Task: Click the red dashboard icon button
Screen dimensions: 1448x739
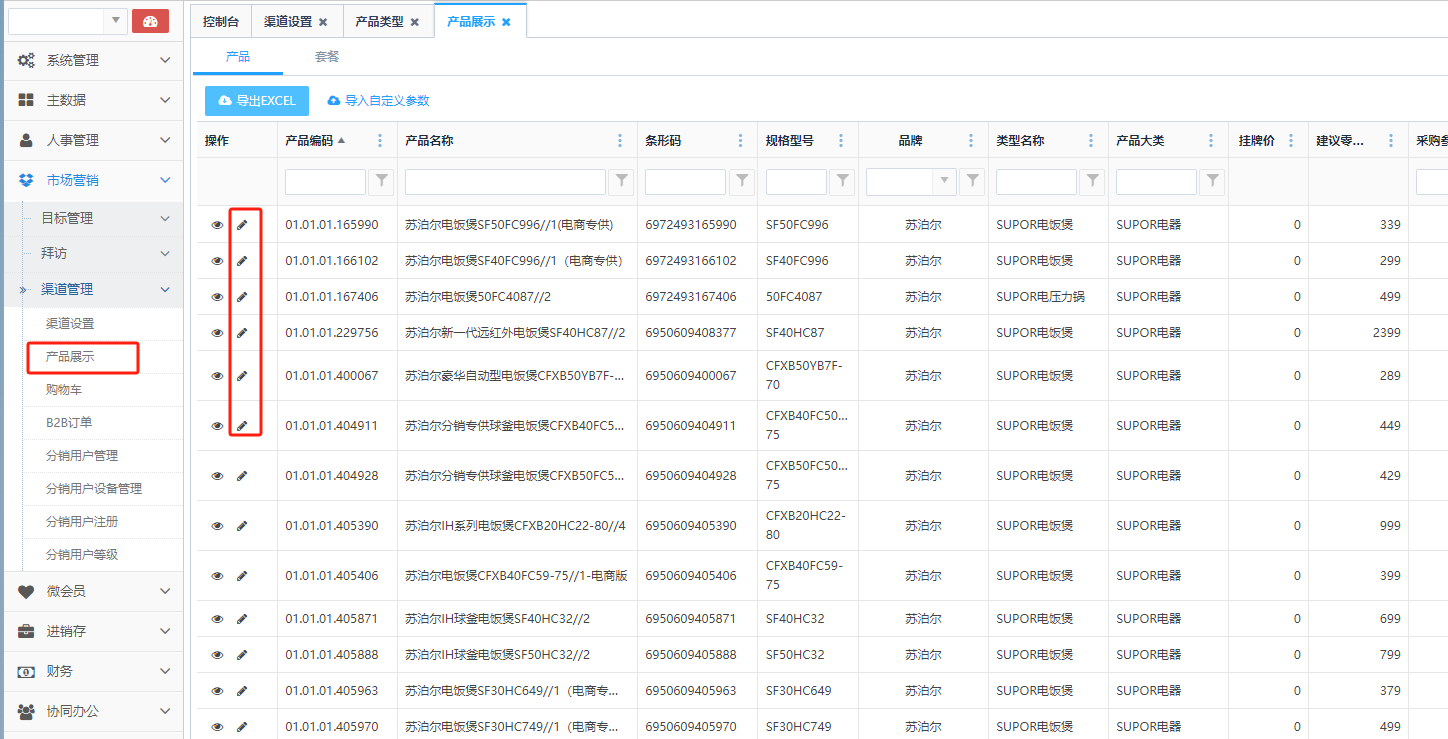Action: 150,21
